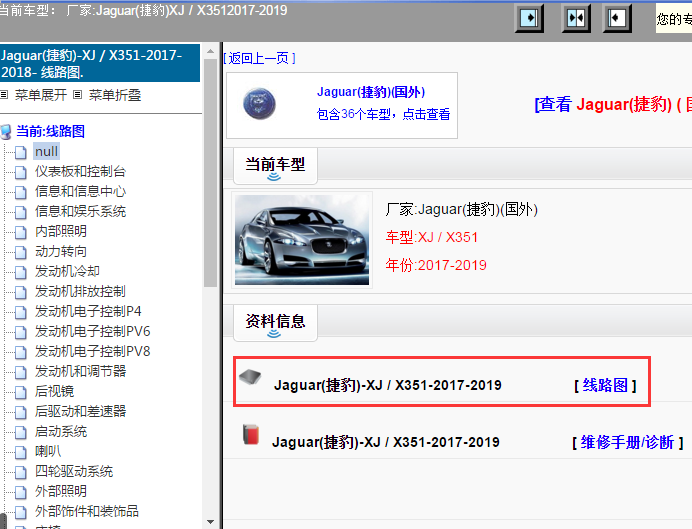The height and width of the screenshot is (529, 692).
Task: Open 发动机排放控制 wiring section
Action: (x=80, y=291)
